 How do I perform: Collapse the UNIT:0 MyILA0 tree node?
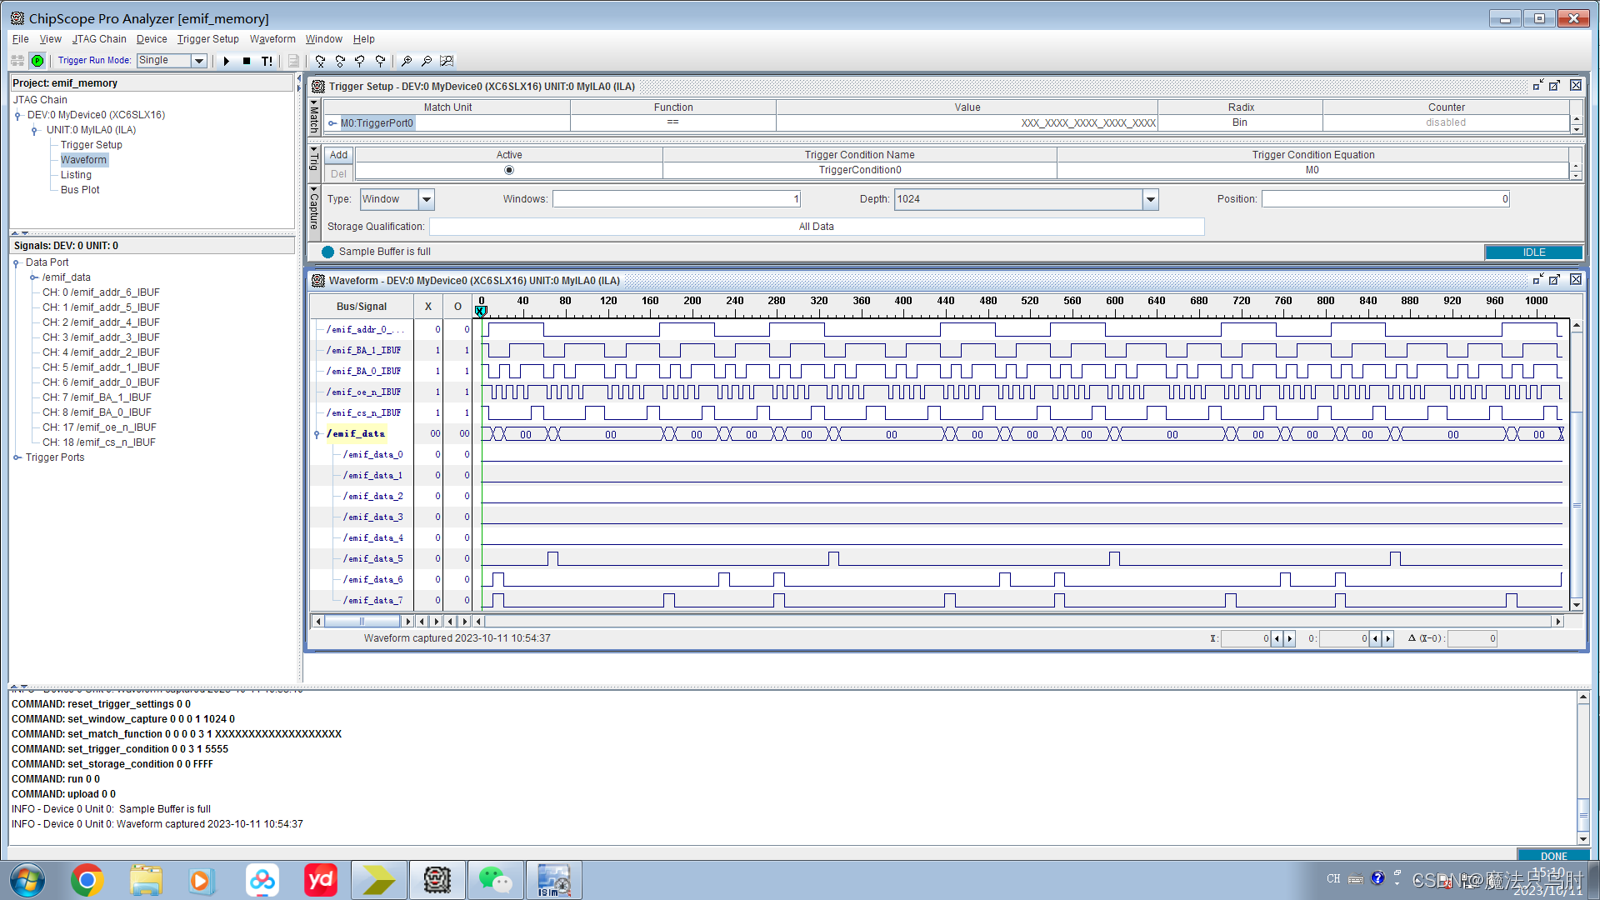(35, 130)
